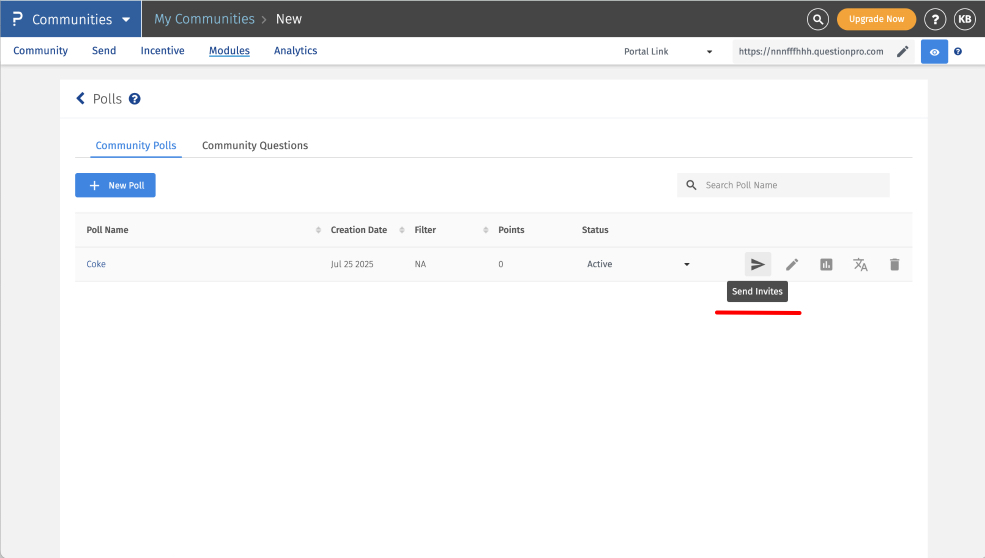
Task: Expand the Active status dropdown
Action: pyautogui.click(x=686, y=264)
